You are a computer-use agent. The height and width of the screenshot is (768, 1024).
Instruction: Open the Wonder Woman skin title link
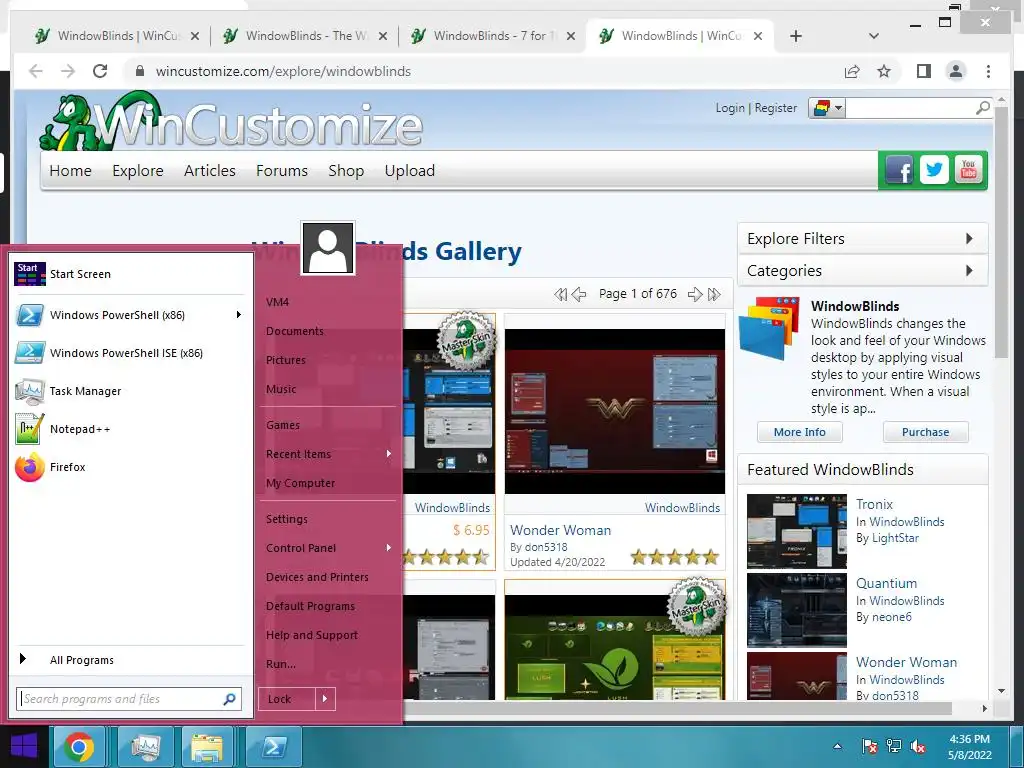pos(560,530)
